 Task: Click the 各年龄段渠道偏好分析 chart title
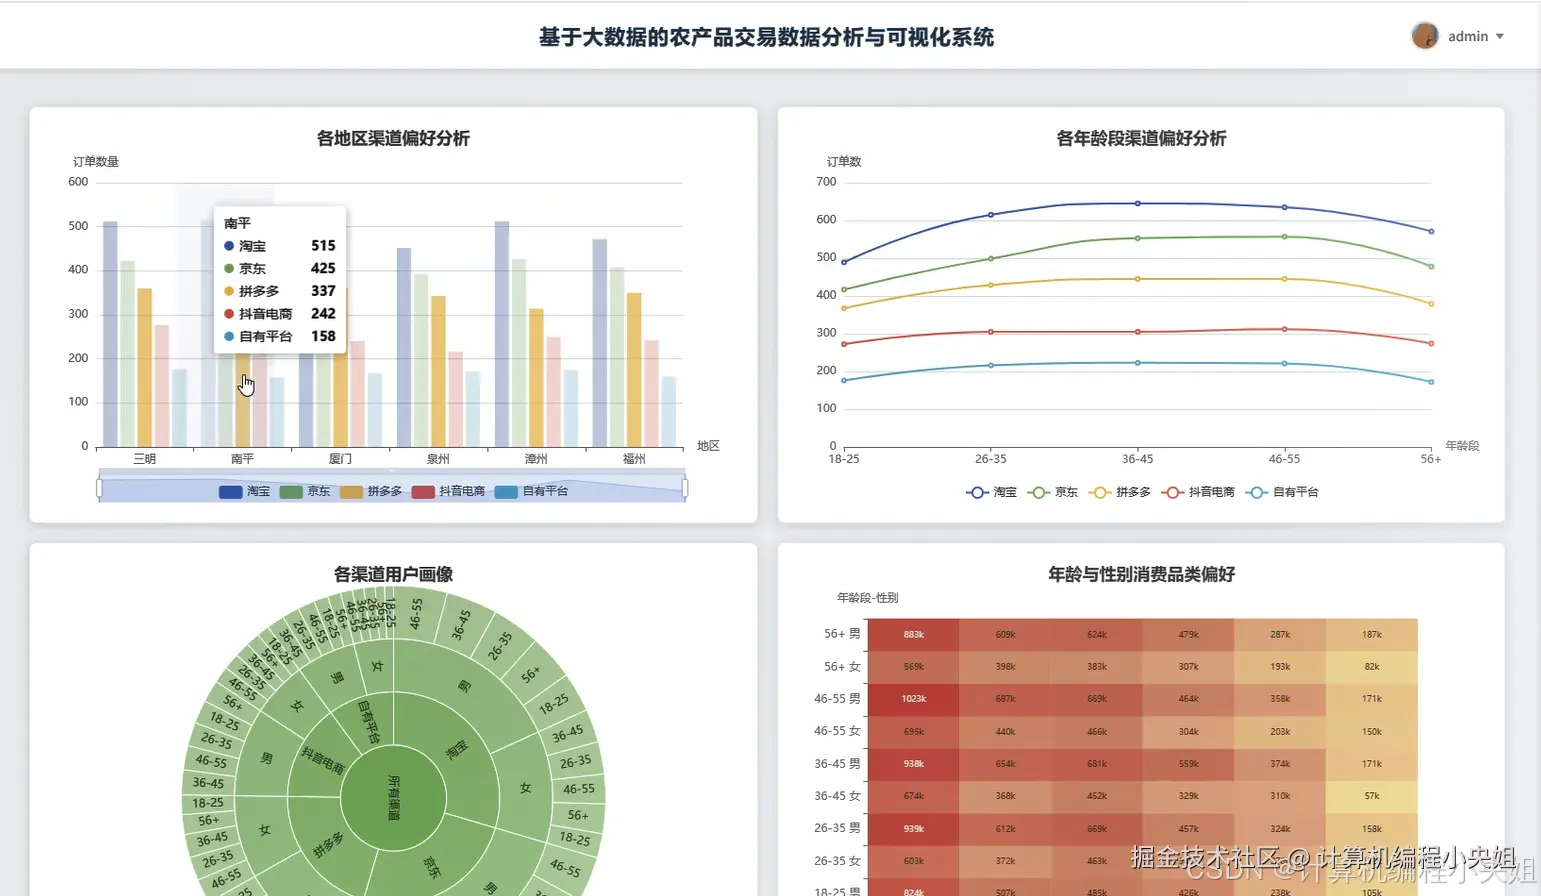pos(1141,138)
